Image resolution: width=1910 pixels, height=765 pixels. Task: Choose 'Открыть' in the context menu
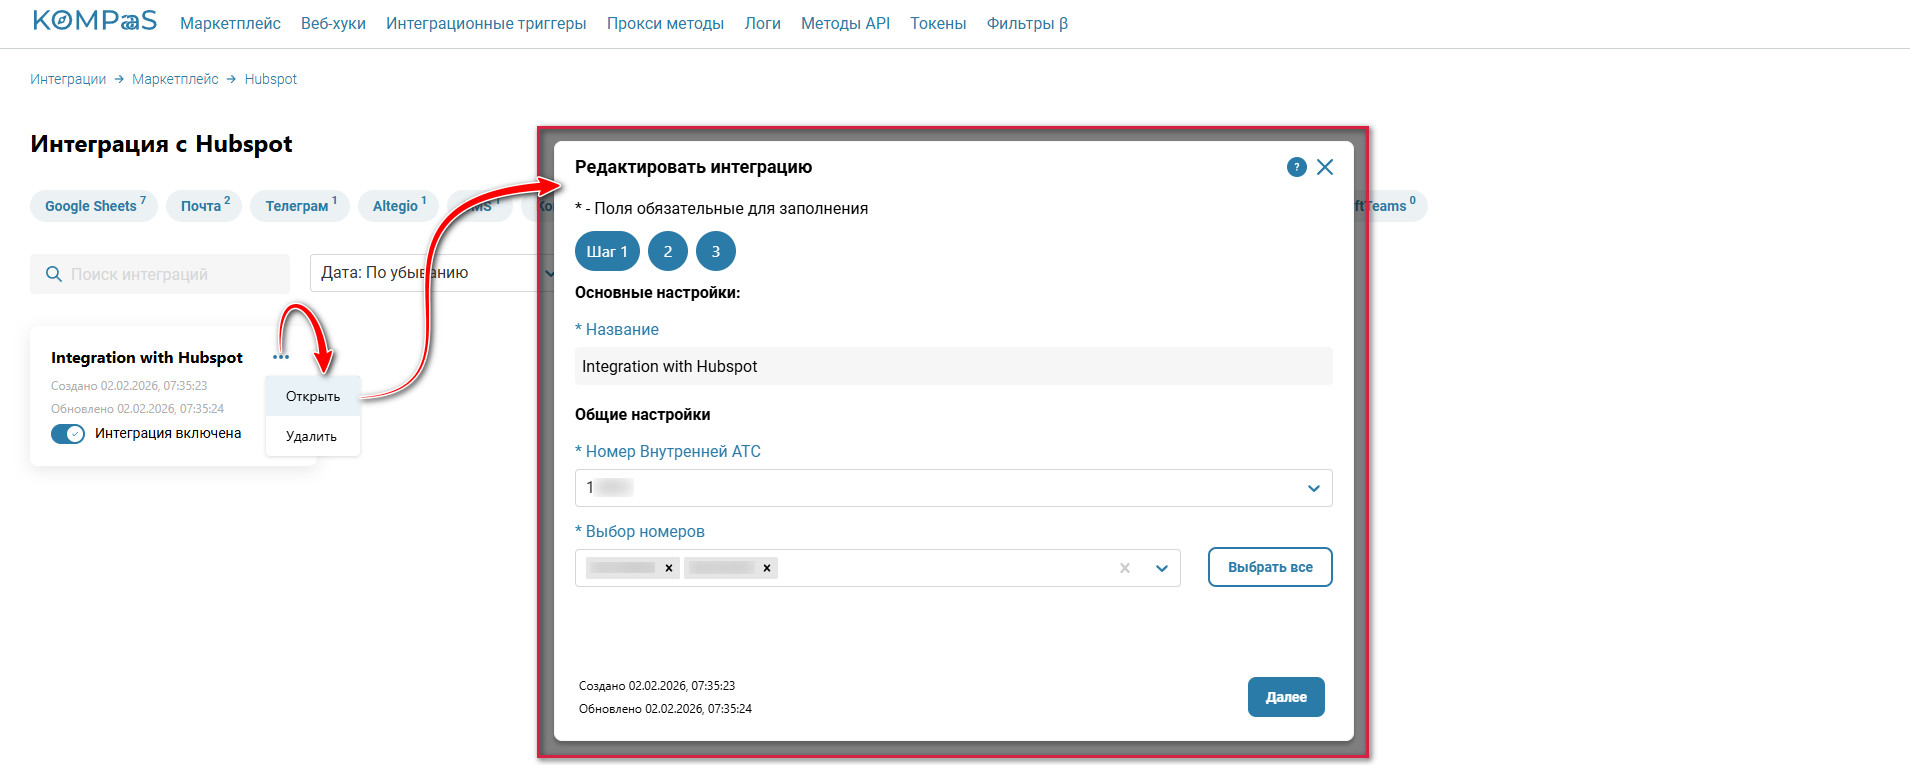[313, 396]
